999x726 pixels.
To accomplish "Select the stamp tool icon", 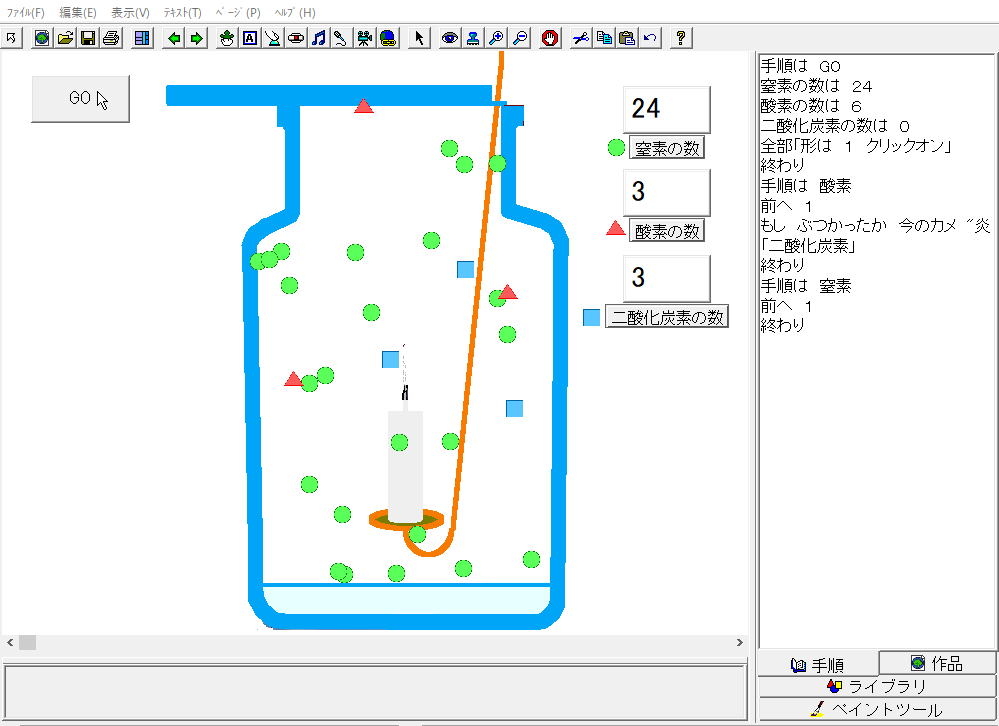I will pos(473,38).
